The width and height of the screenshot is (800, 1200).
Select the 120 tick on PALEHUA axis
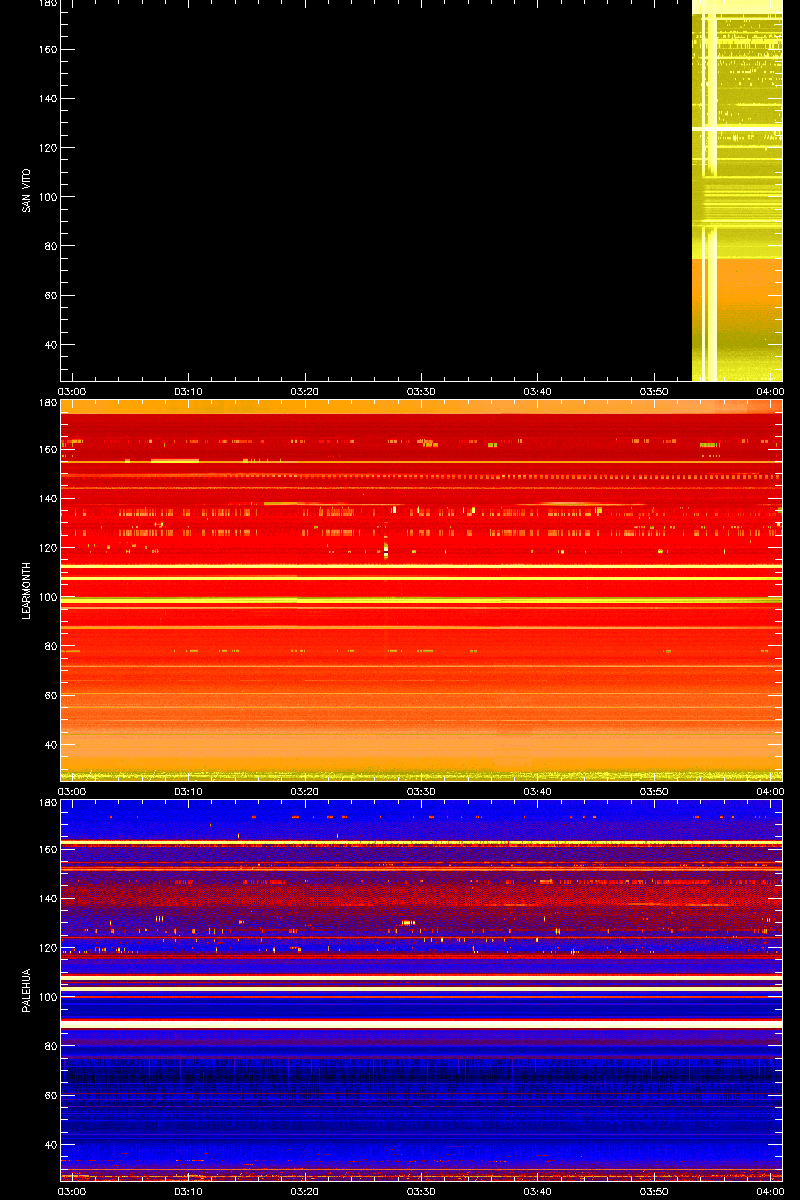pos(46,948)
